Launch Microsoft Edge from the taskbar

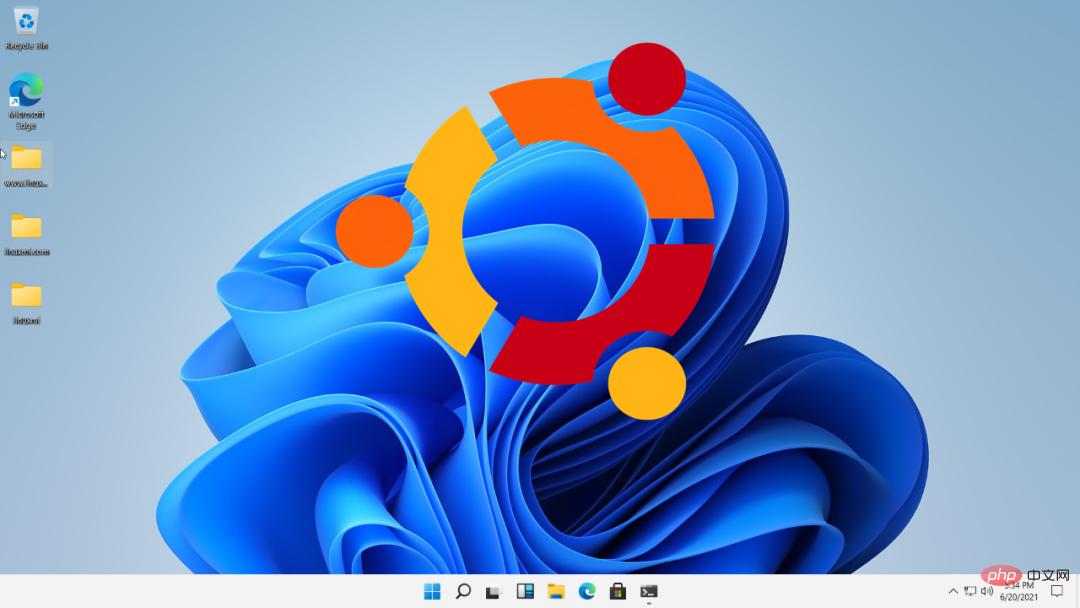tap(587, 591)
